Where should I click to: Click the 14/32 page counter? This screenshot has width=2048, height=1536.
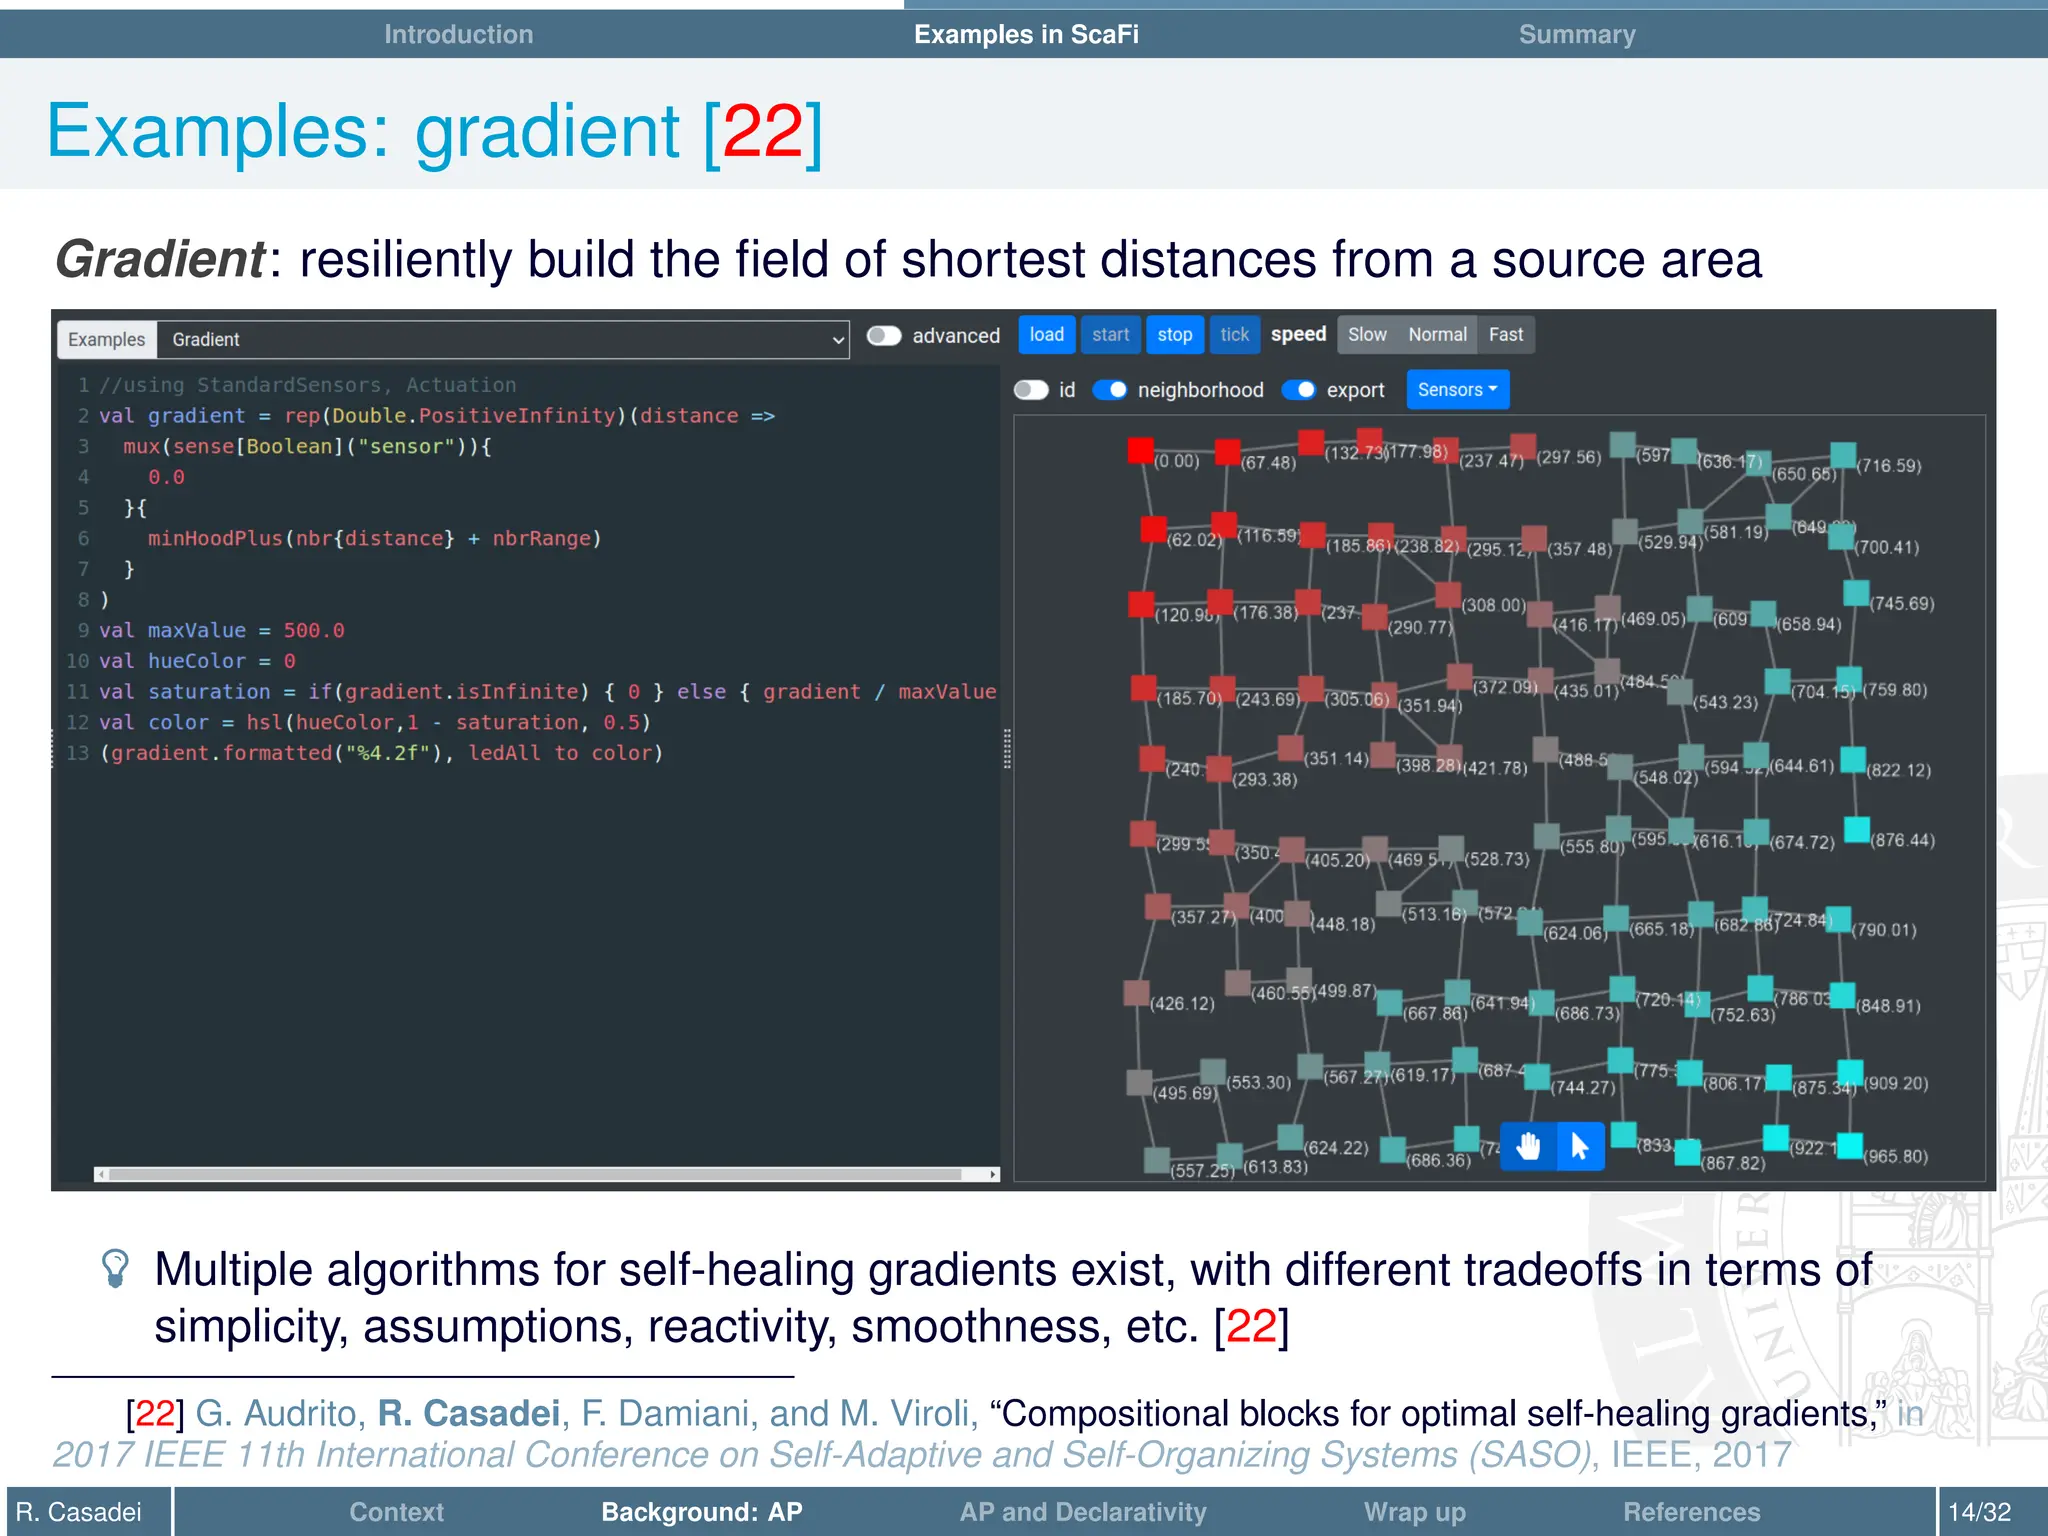(1980, 1512)
